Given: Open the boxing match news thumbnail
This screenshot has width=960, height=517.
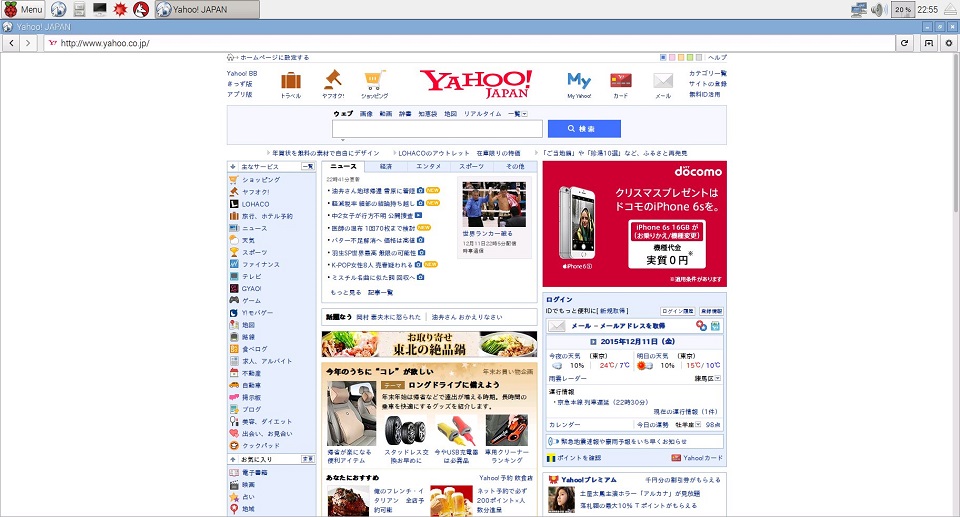Looking at the screenshot, I should point(494,204).
